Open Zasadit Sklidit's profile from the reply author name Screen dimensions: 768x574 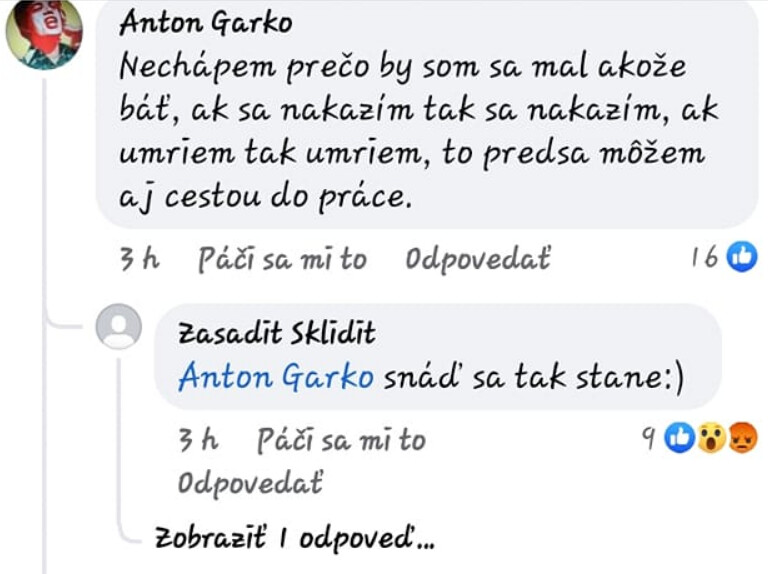click(x=276, y=332)
